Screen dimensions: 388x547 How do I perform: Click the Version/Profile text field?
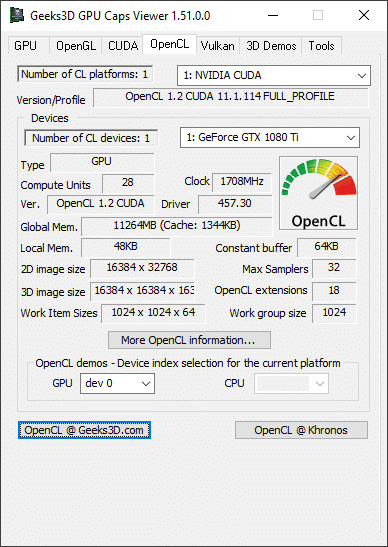(x=230, y=97)
